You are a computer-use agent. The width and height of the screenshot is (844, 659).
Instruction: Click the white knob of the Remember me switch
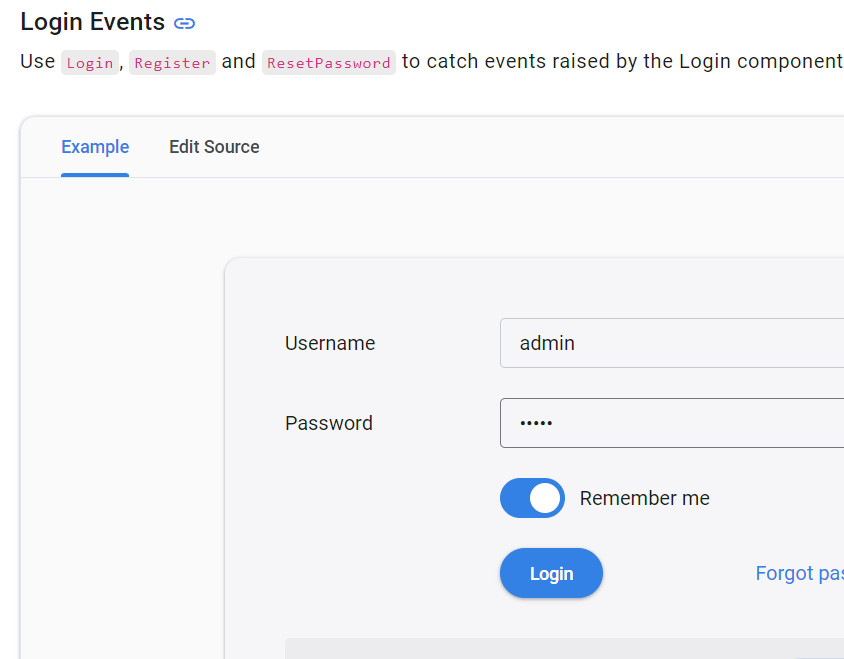click(x=545, y=498)
